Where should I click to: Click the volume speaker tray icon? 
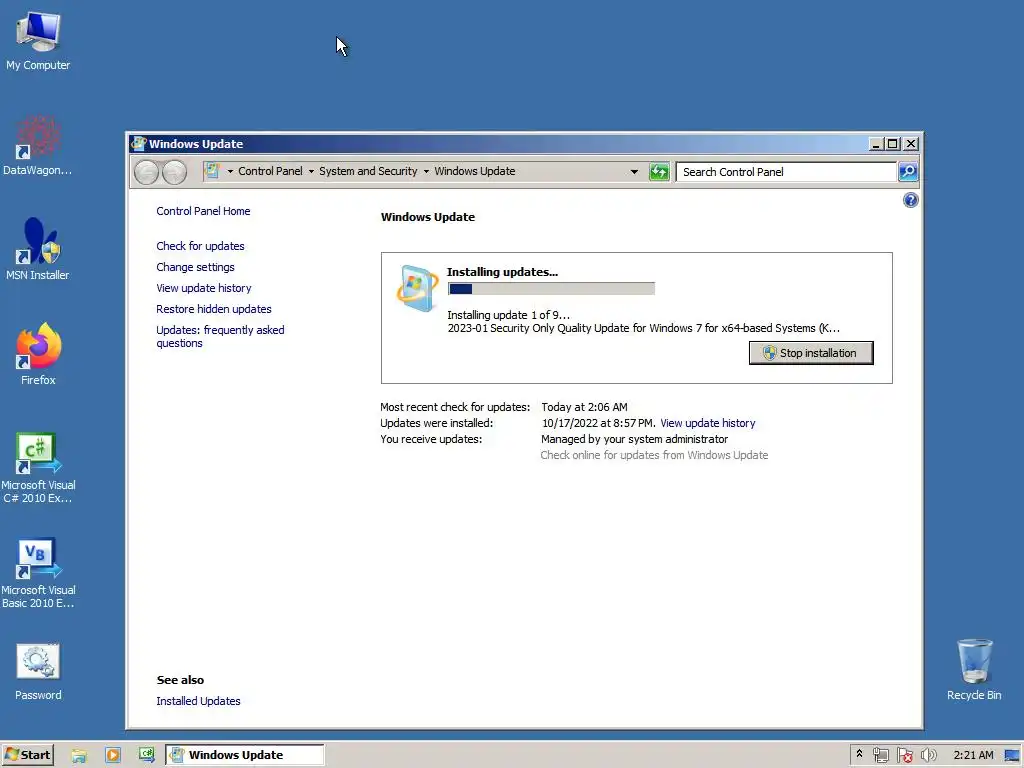(x=928, y=755)
